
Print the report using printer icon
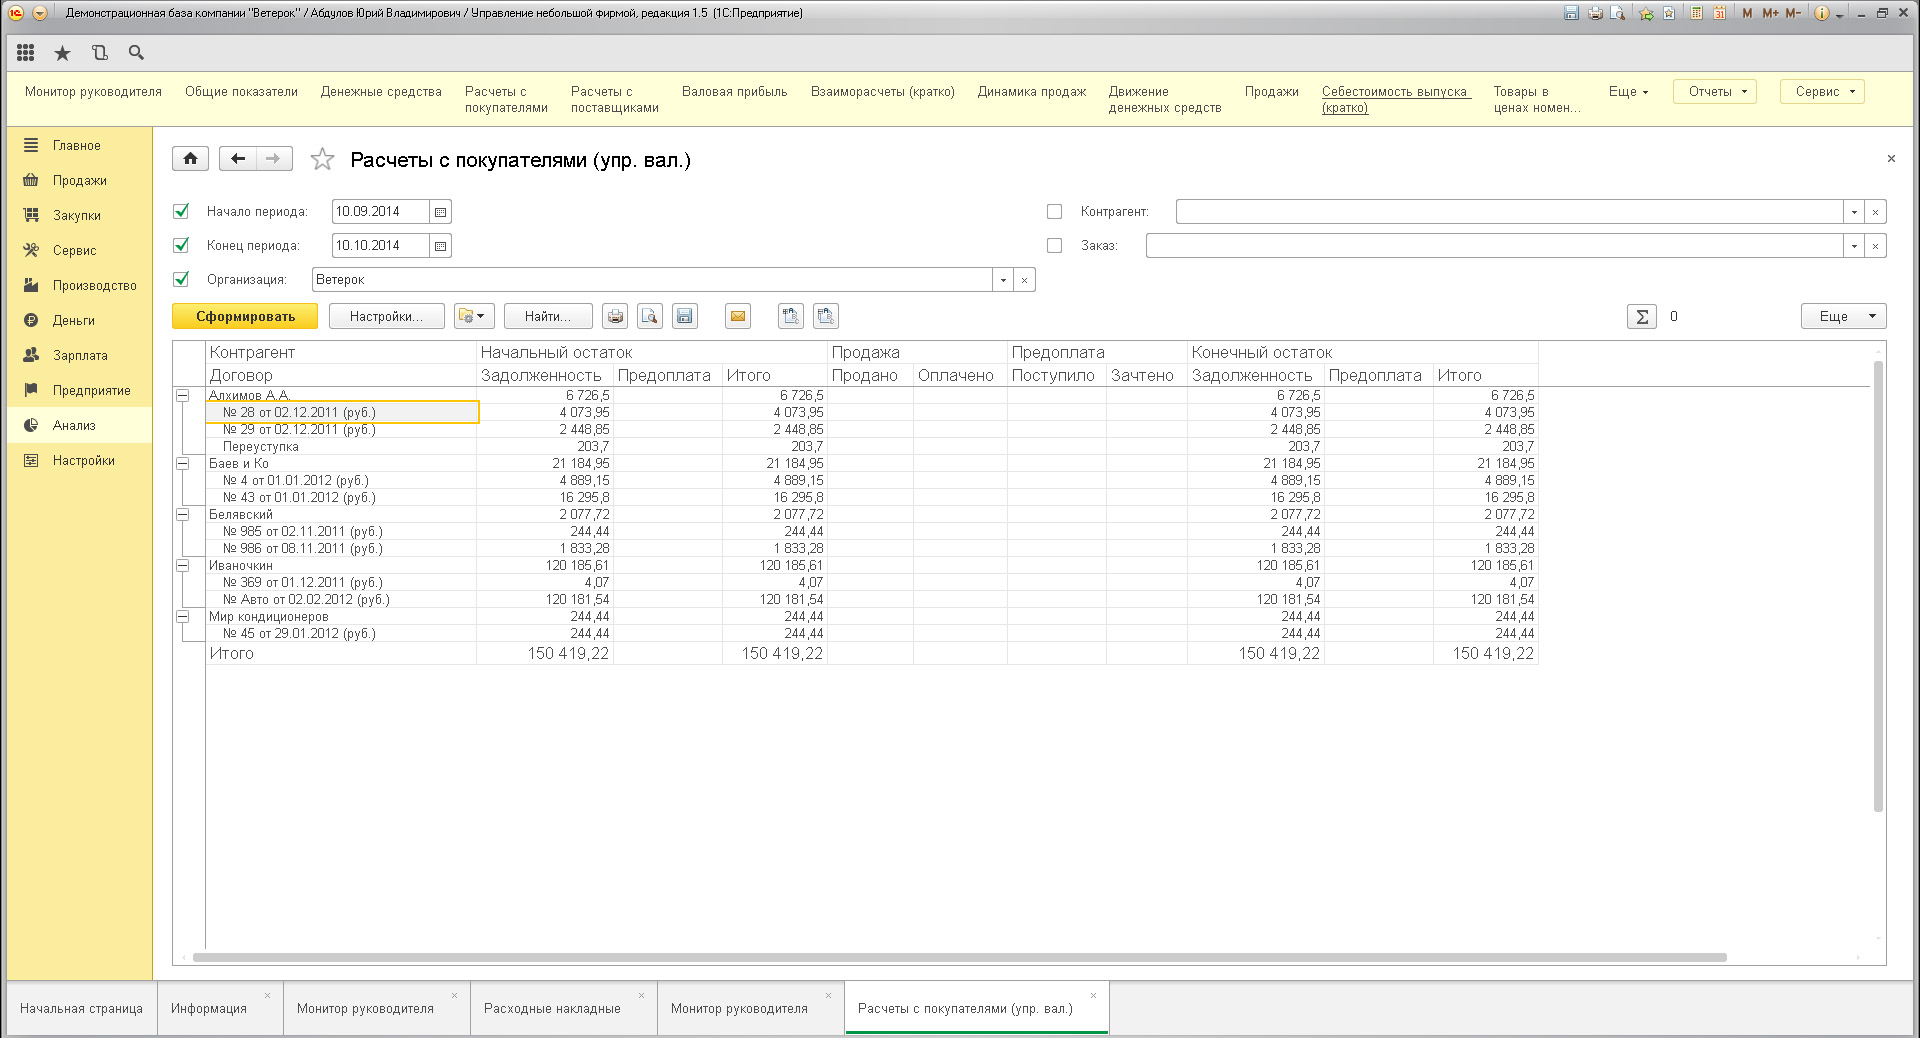615,316
